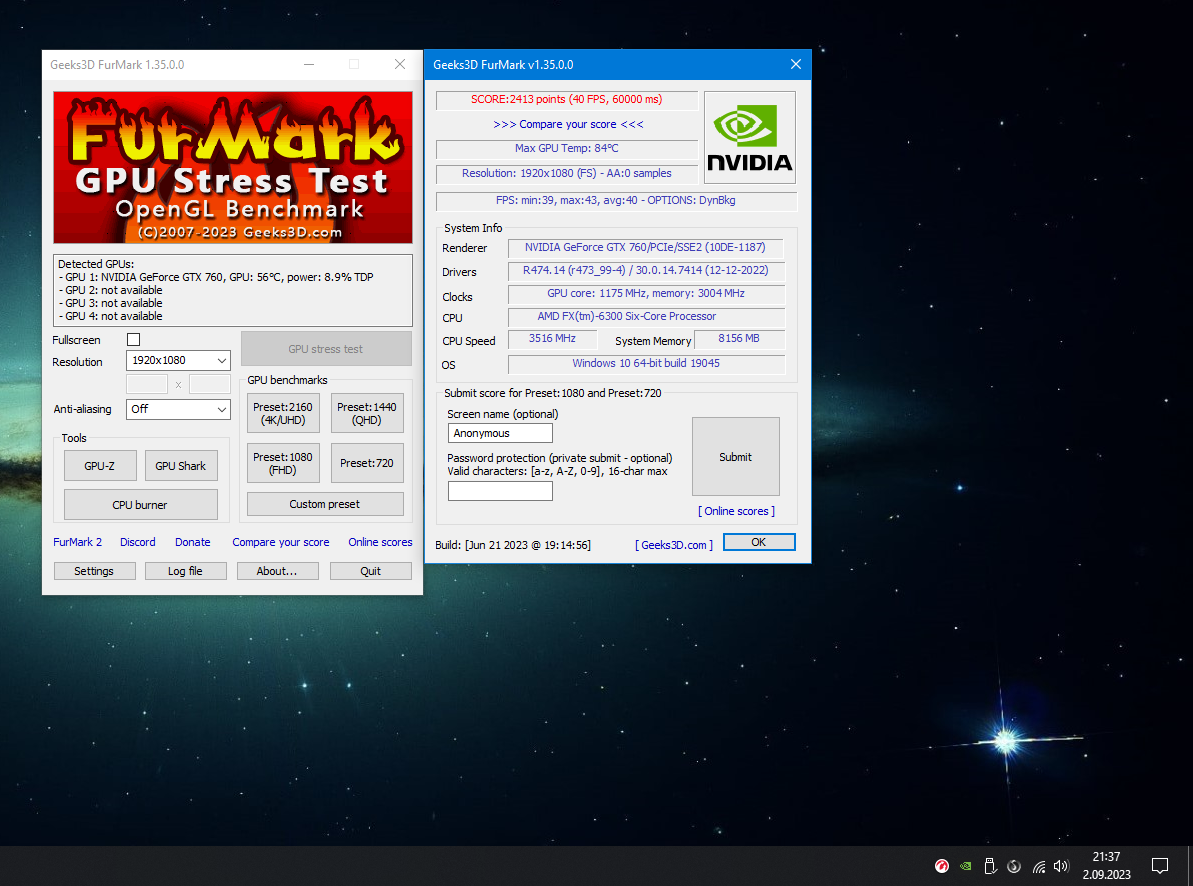Close the FurMark v1.35.0.0 score dialog
Screen dimensions: 1193x886
(796, 65)
